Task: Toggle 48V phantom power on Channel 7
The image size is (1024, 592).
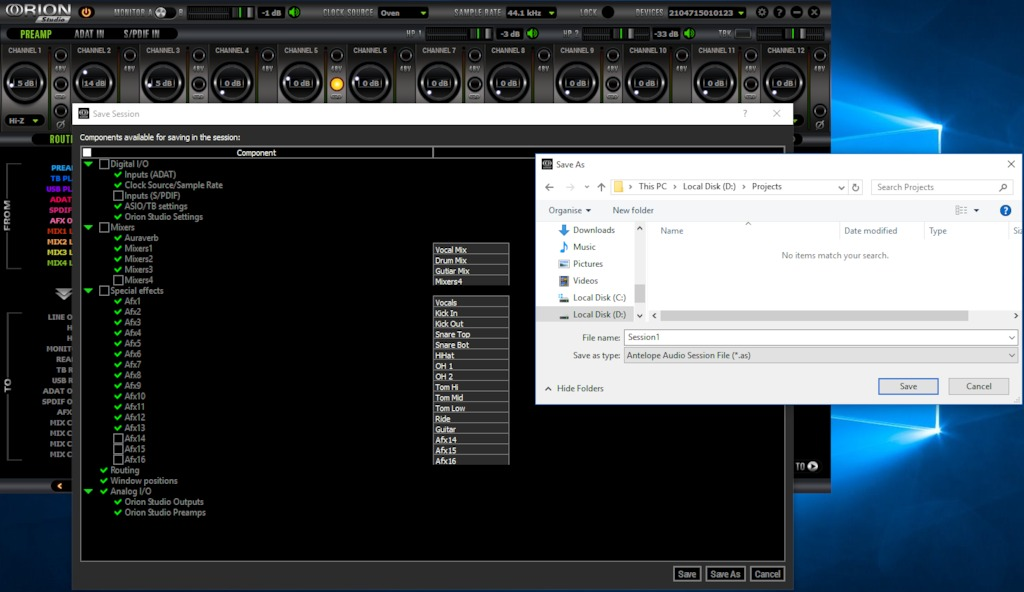Action: [475, 56]
